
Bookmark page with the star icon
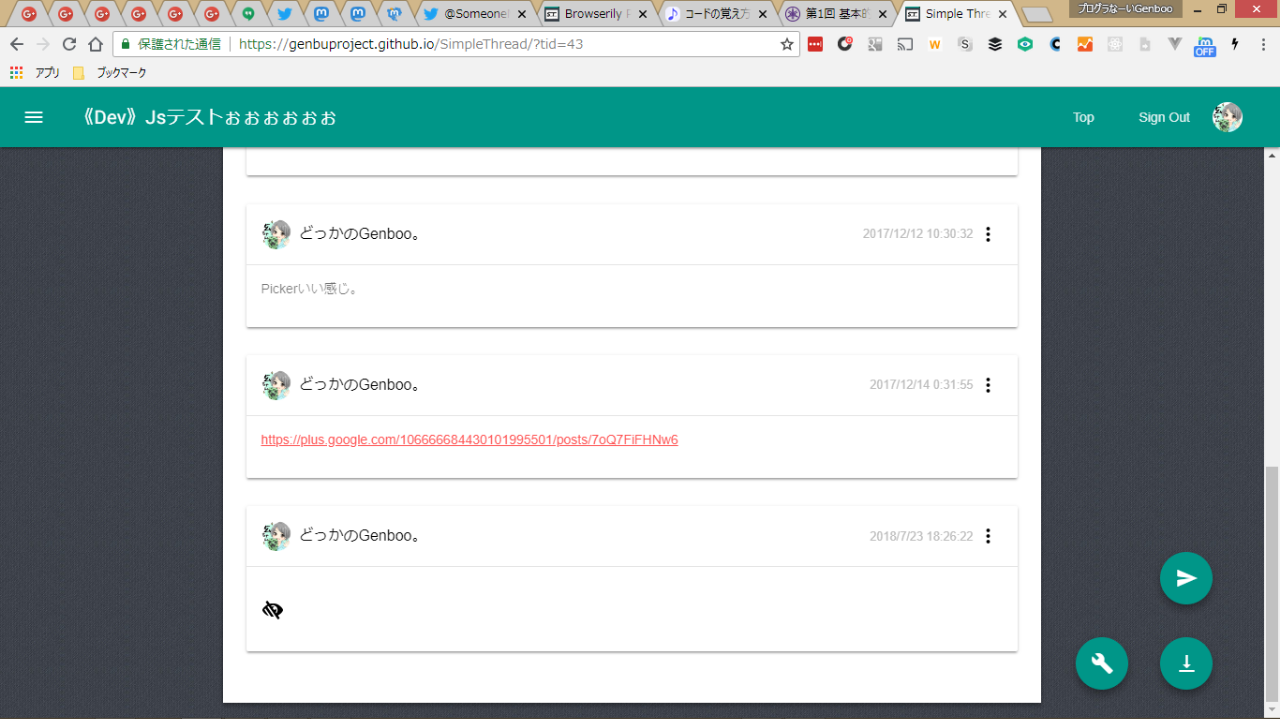tap(786, 44)
